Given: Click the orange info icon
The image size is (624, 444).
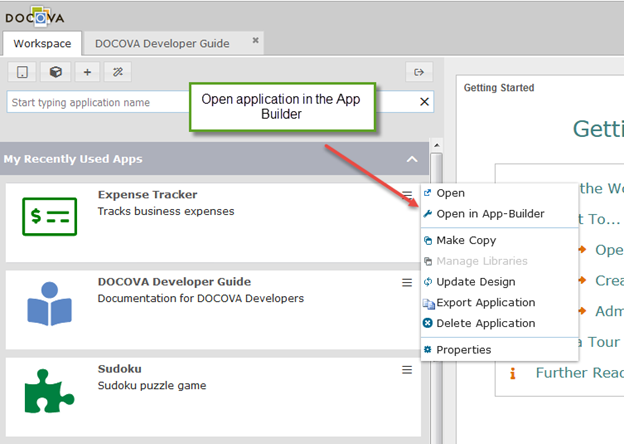Looking at the screenshot, I should tap(513, 373).
